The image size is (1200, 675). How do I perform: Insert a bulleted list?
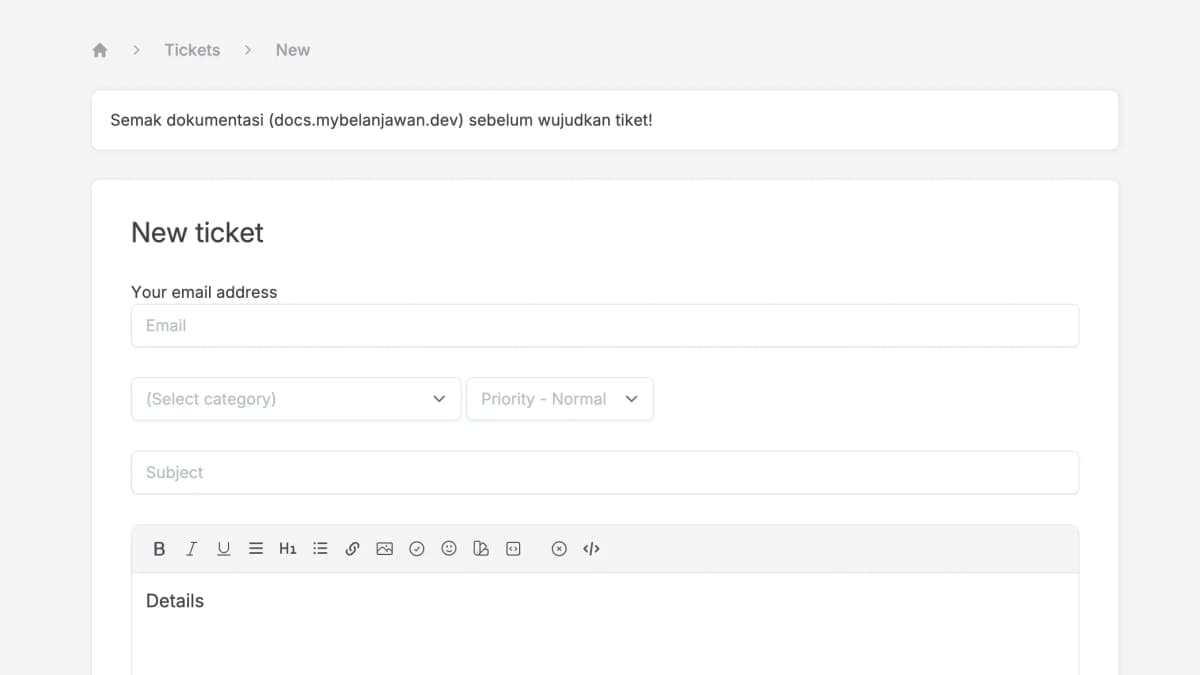[320, 549]
